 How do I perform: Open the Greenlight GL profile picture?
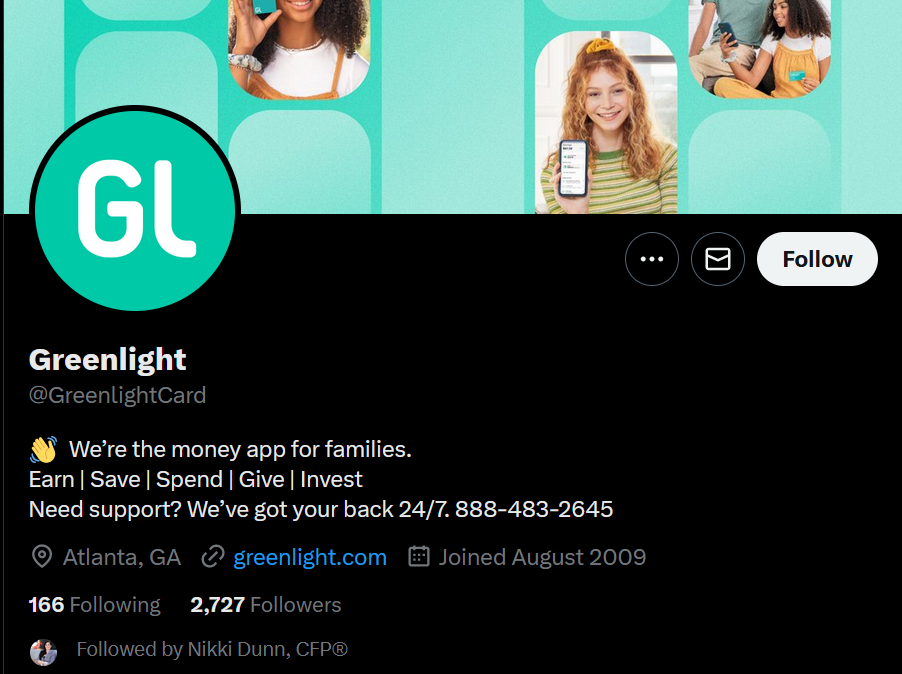pyautogui.click(x=135, y=210)
